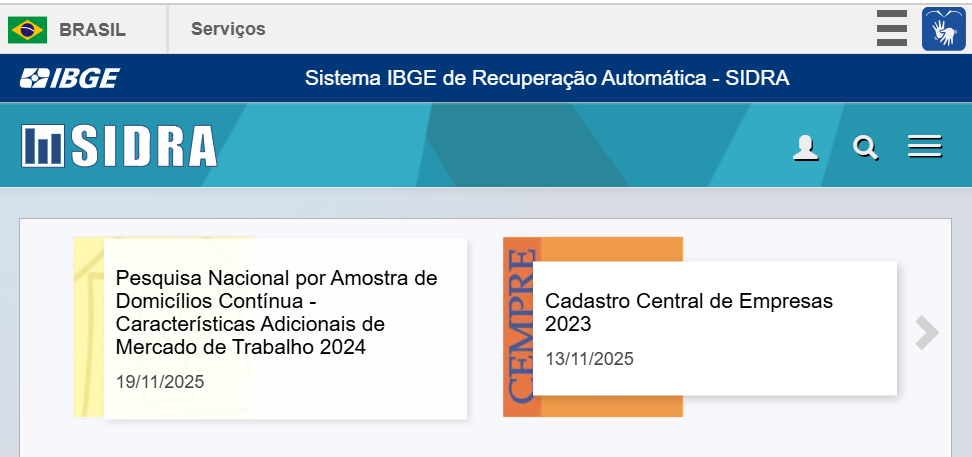Click the SIDRA bar-chart logo symbol
This screenshot has width=972, height=457.
(x=43, y=146)
